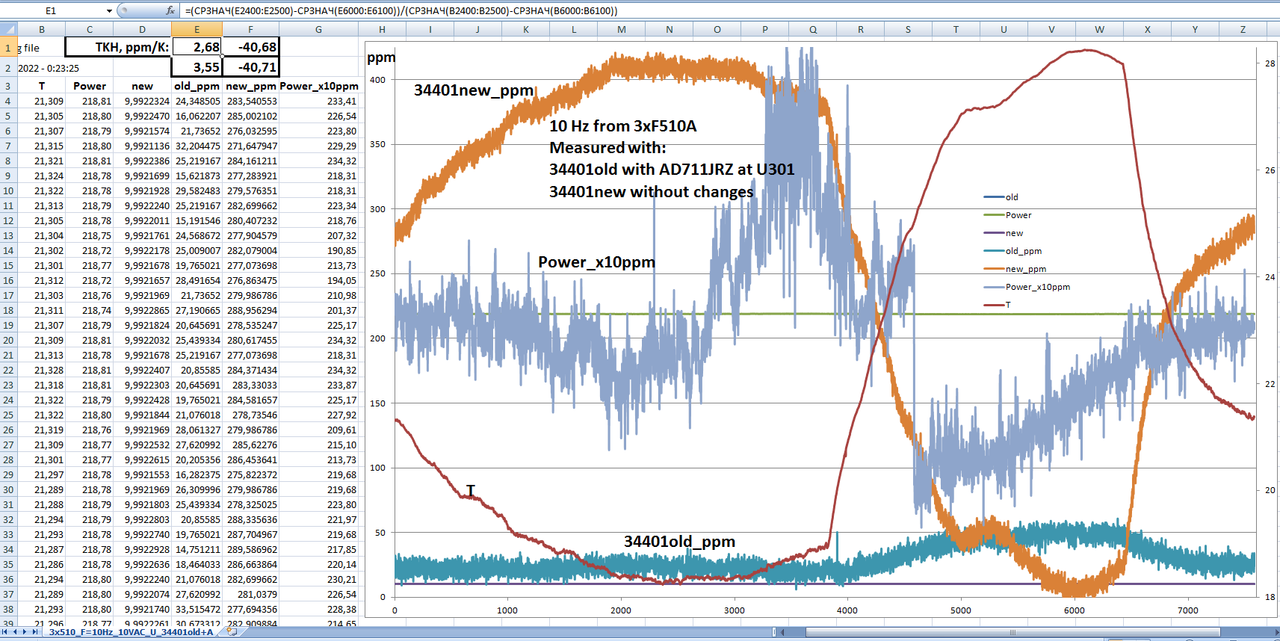Screen dimensions: 1280x641
Task: Click cell with value 283,540553
Action: tap(250, 101)
